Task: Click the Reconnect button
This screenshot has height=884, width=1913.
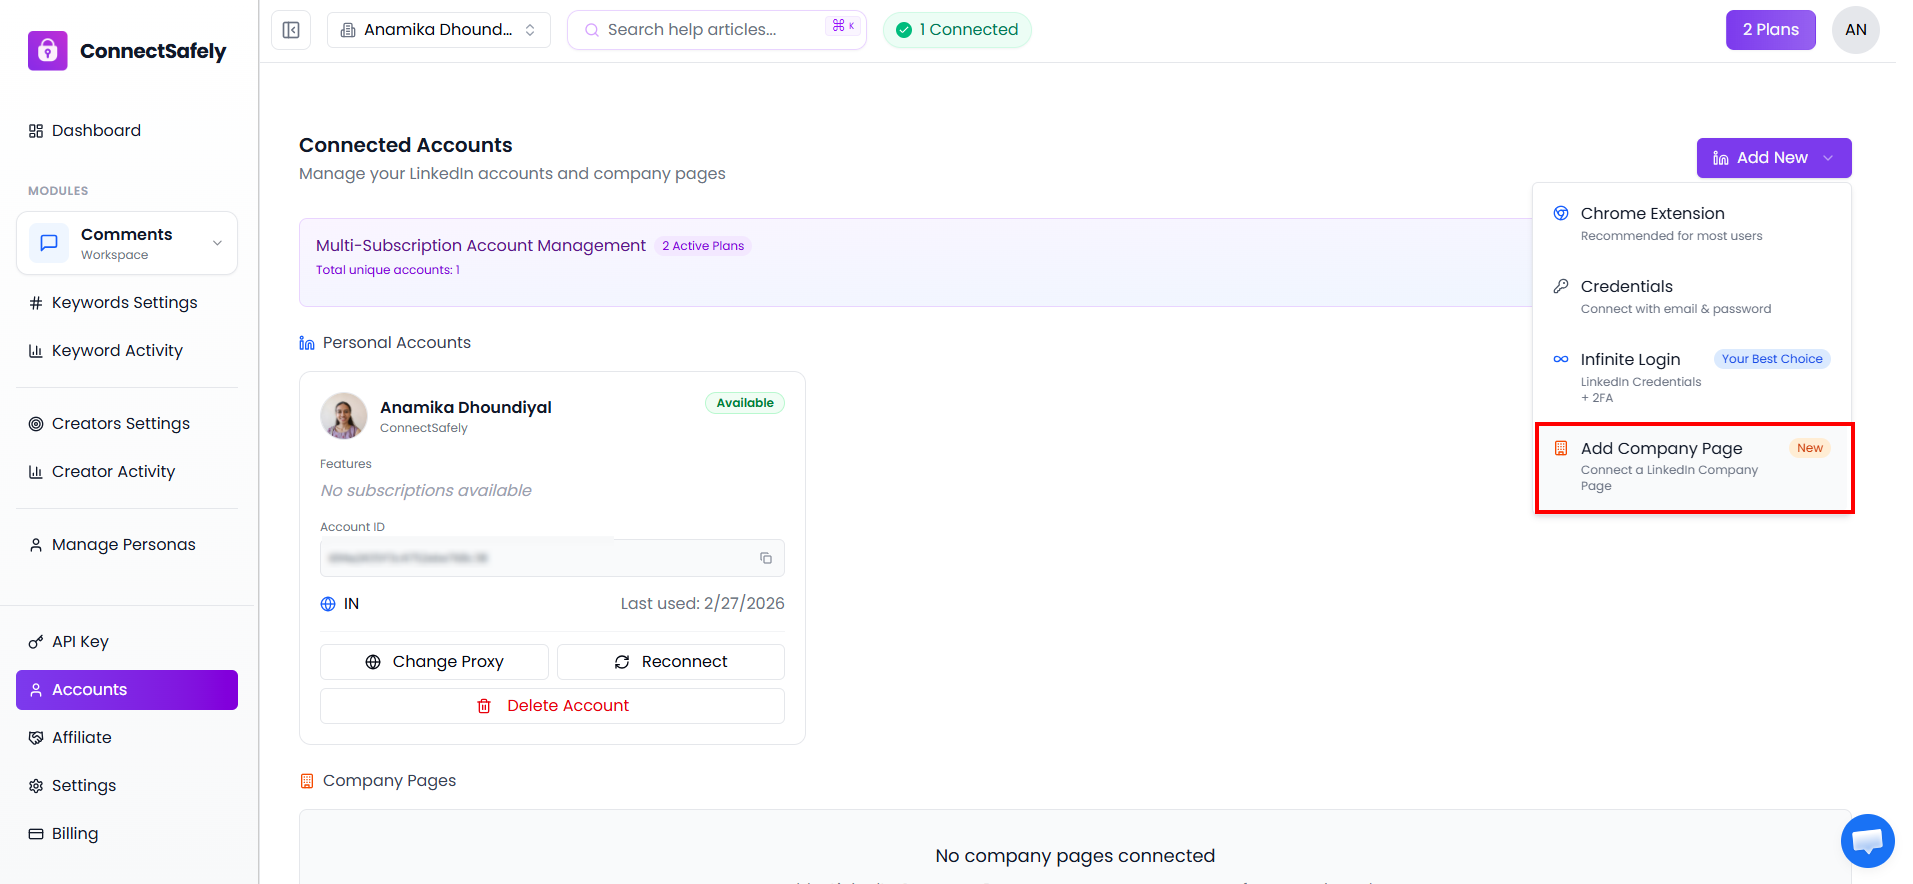Action: 671,662
